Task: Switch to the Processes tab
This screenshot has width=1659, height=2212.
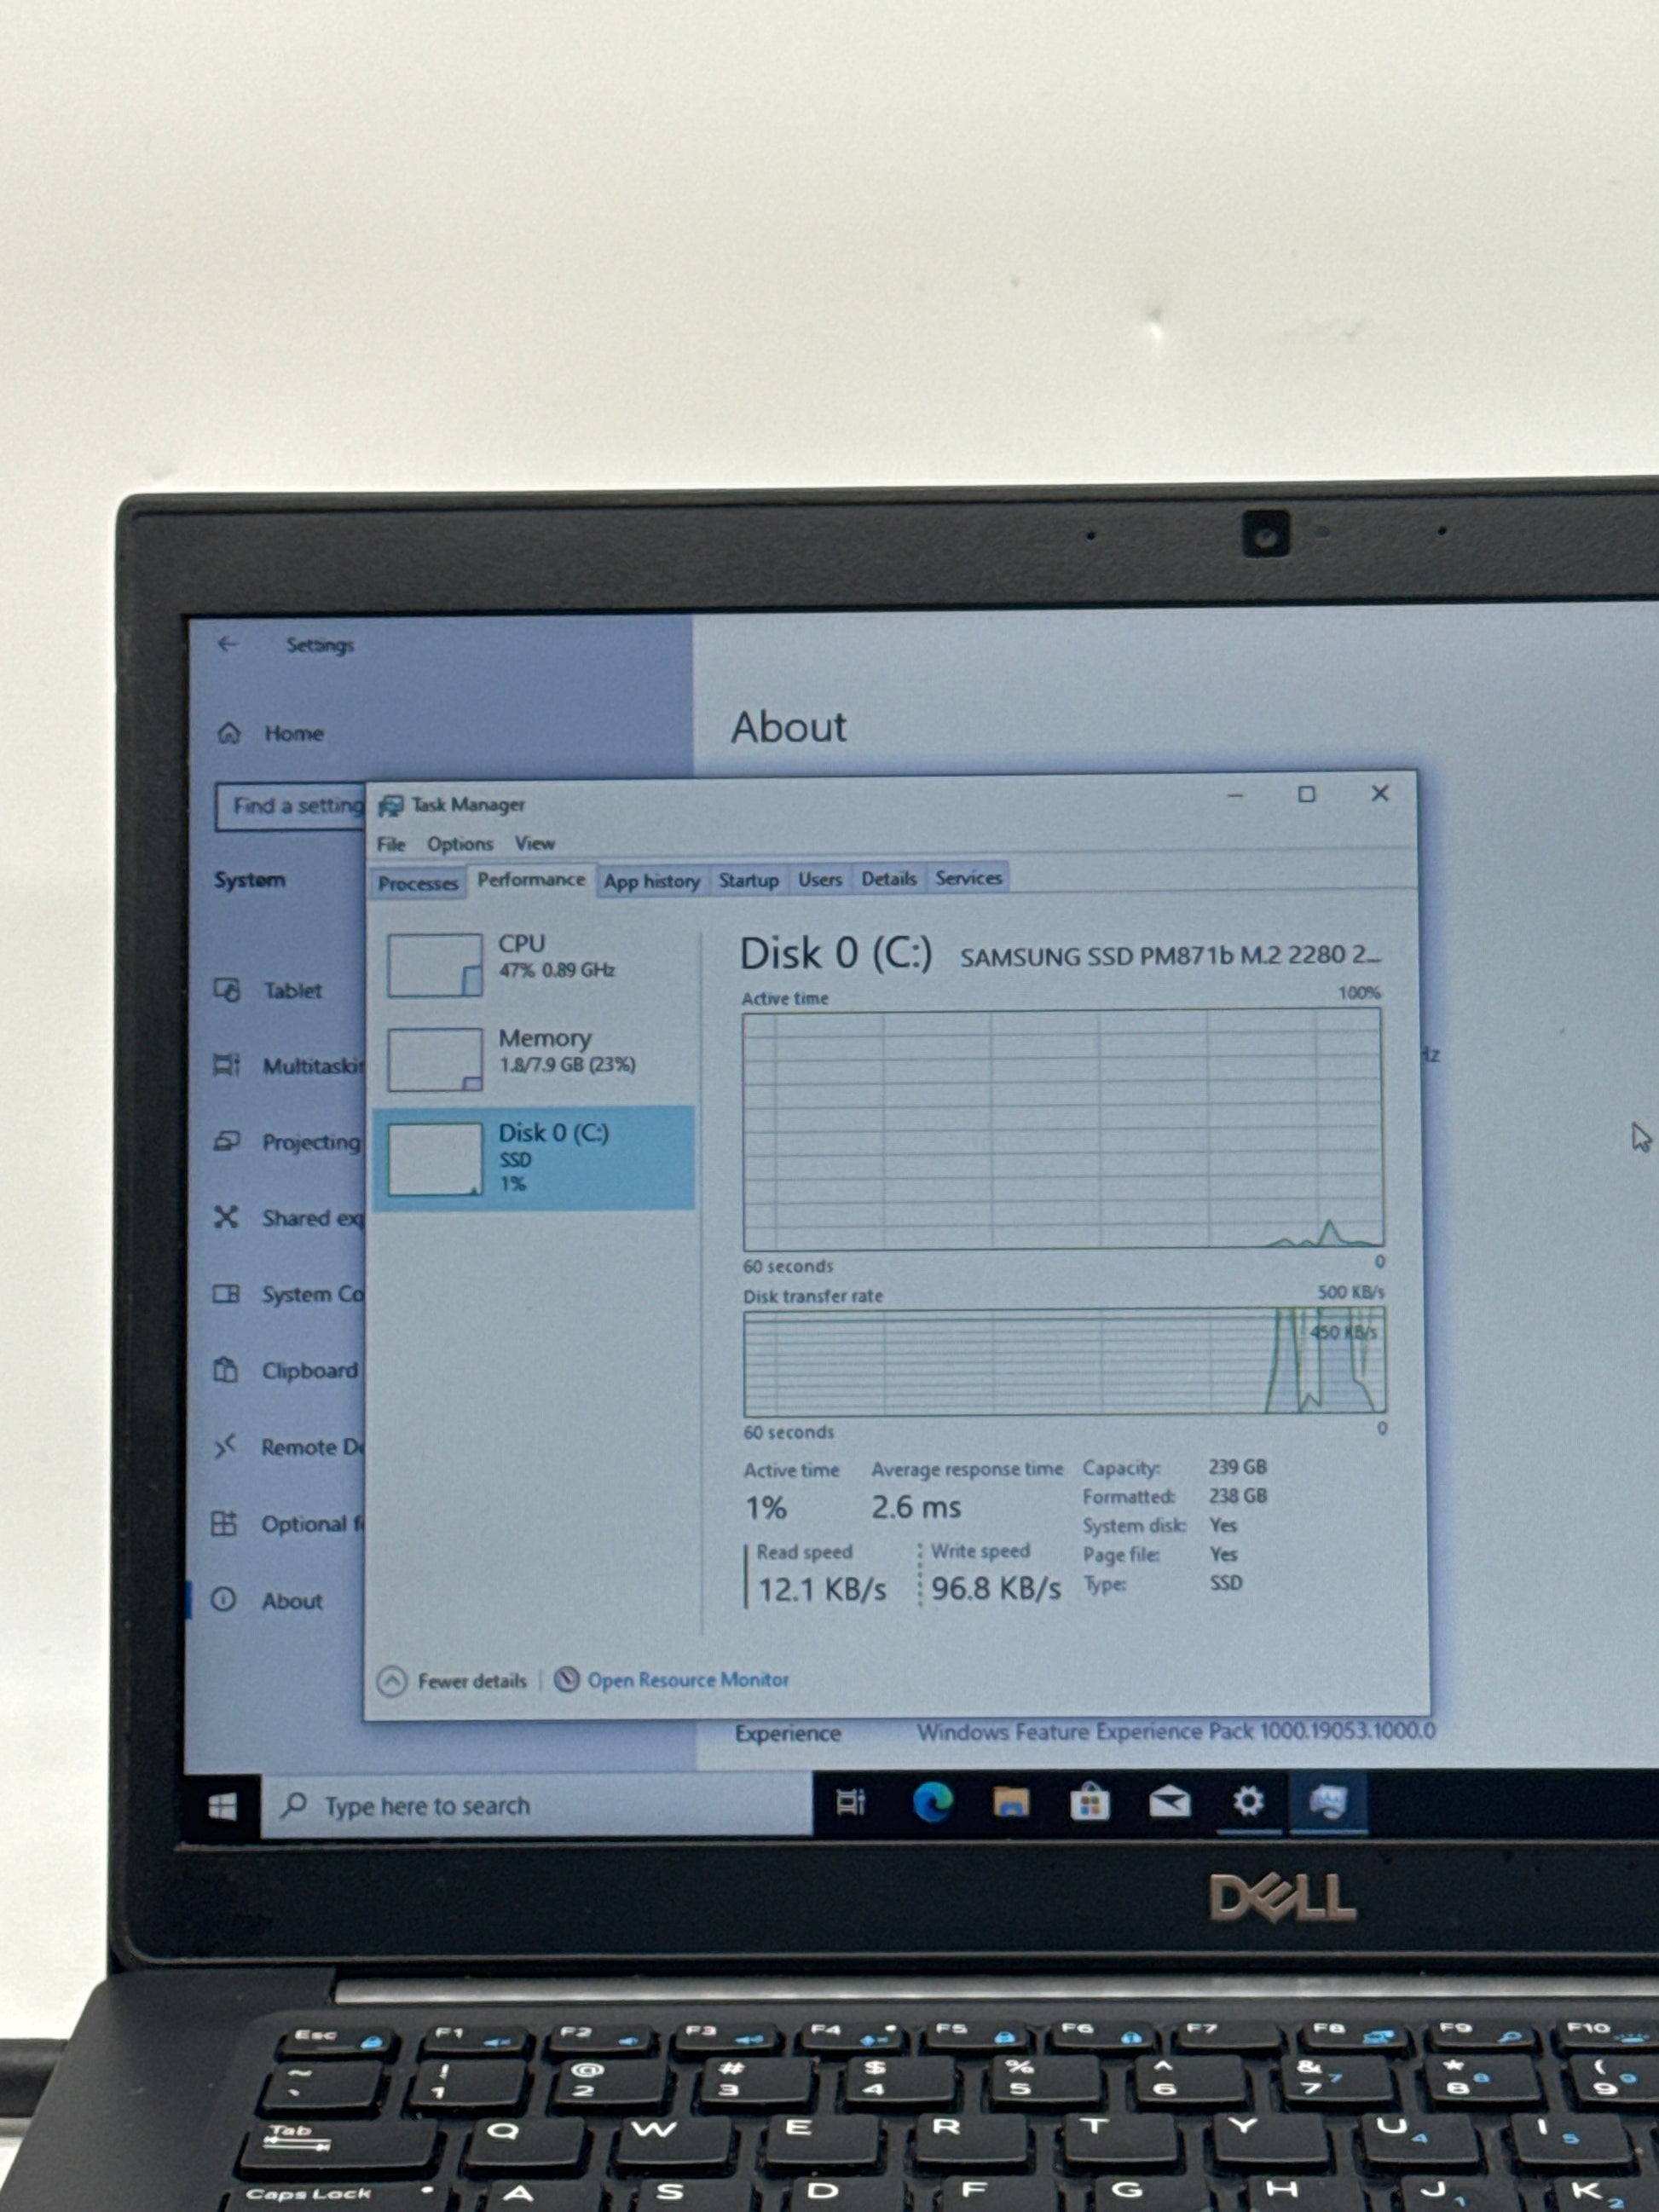Action: pos(418,883)
